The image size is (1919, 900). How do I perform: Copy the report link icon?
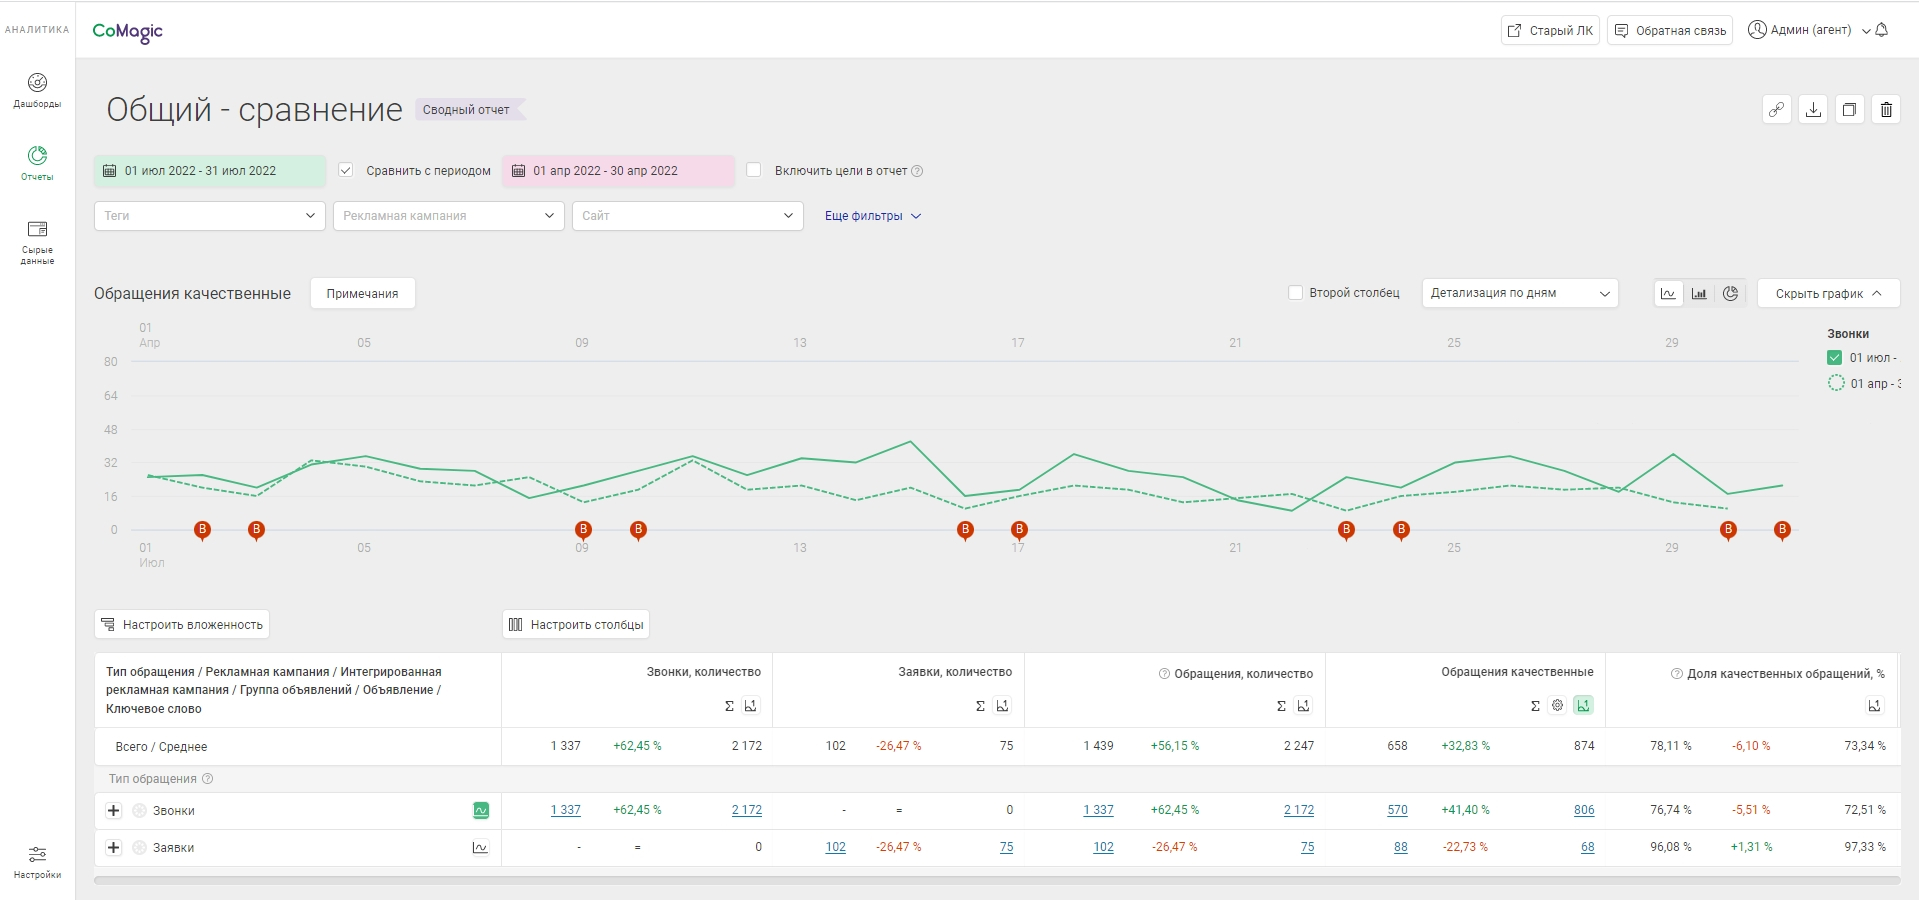(1776, 110)
